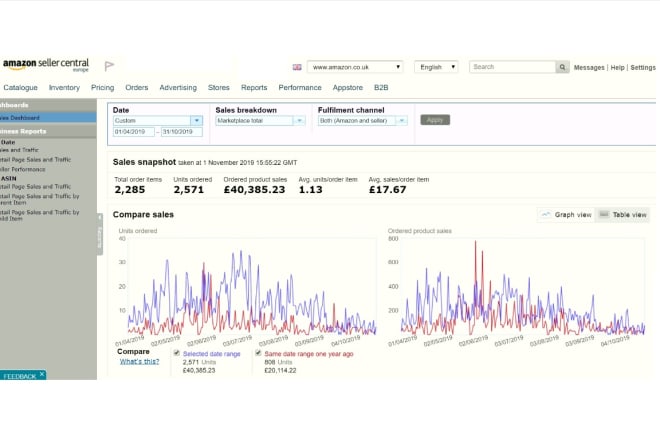Click the search magnifier button
Screen dimensions: 660x440
point(562,67)
